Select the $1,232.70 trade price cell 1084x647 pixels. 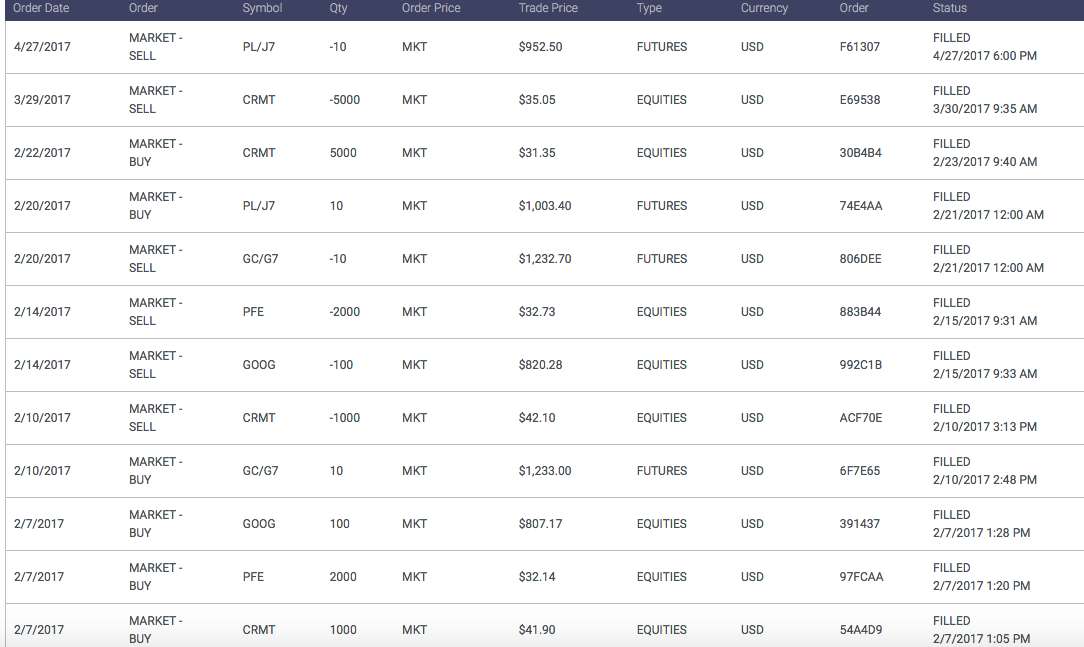pos(545,259)
